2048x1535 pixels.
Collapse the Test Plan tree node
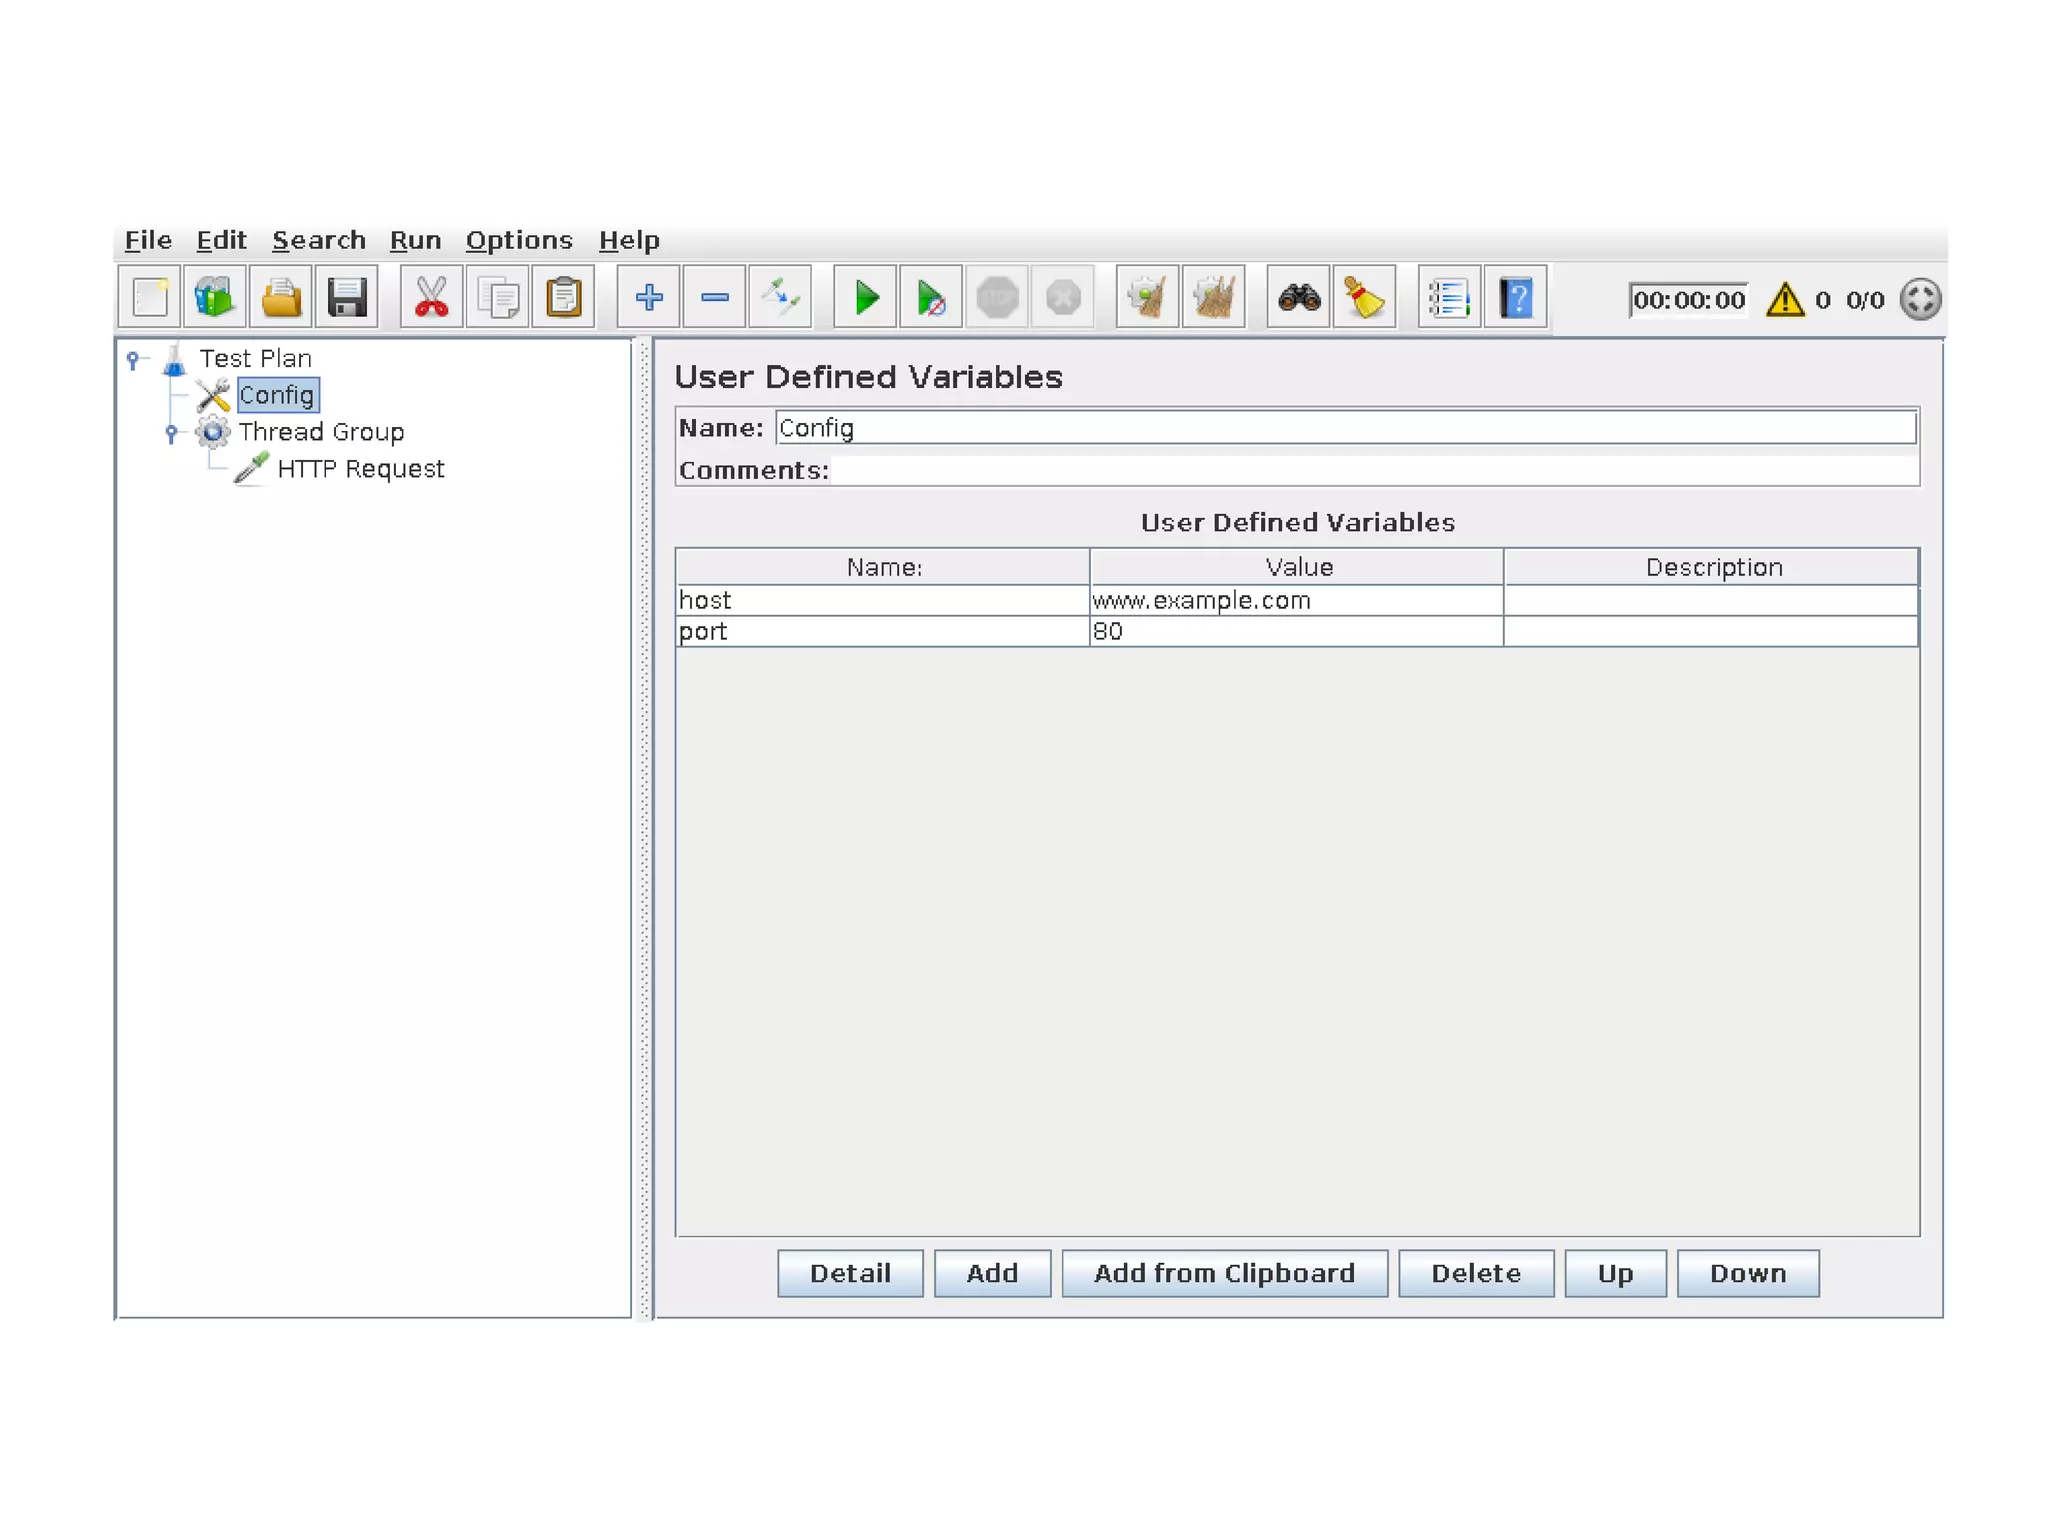pyautogui.click(x=133, y=359)
